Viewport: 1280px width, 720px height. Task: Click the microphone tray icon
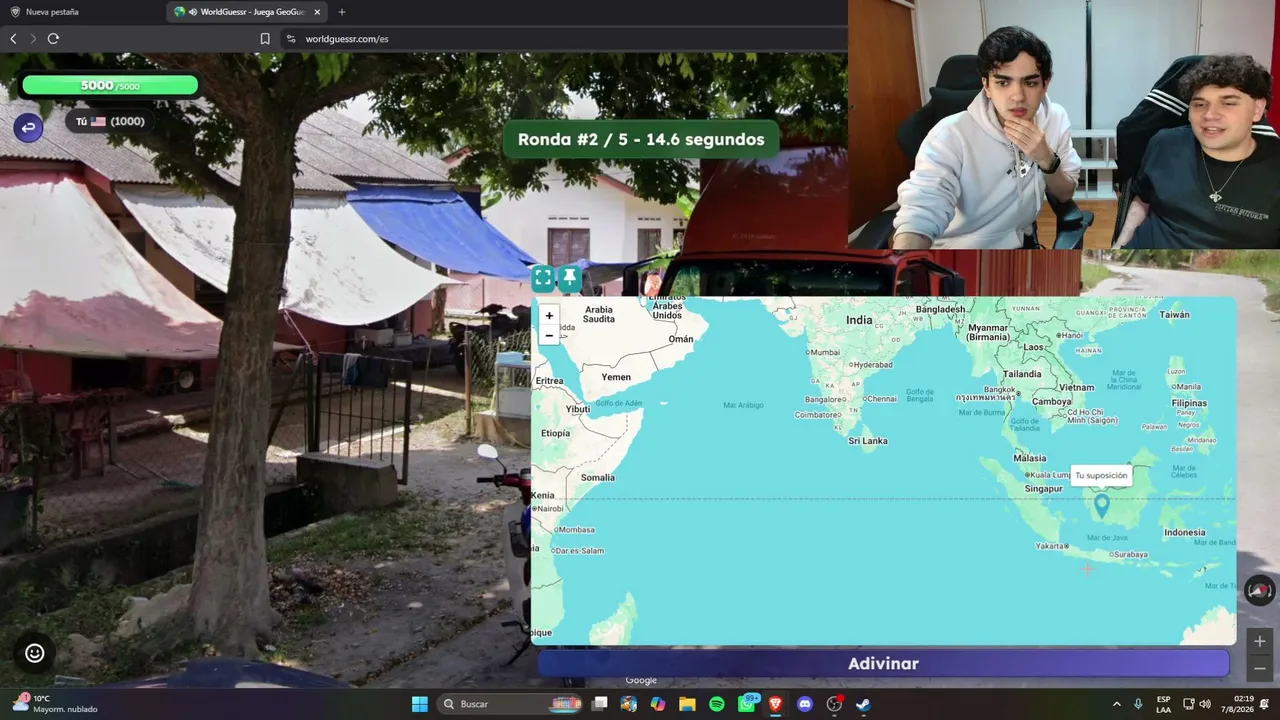click(x=1139, y=704)
